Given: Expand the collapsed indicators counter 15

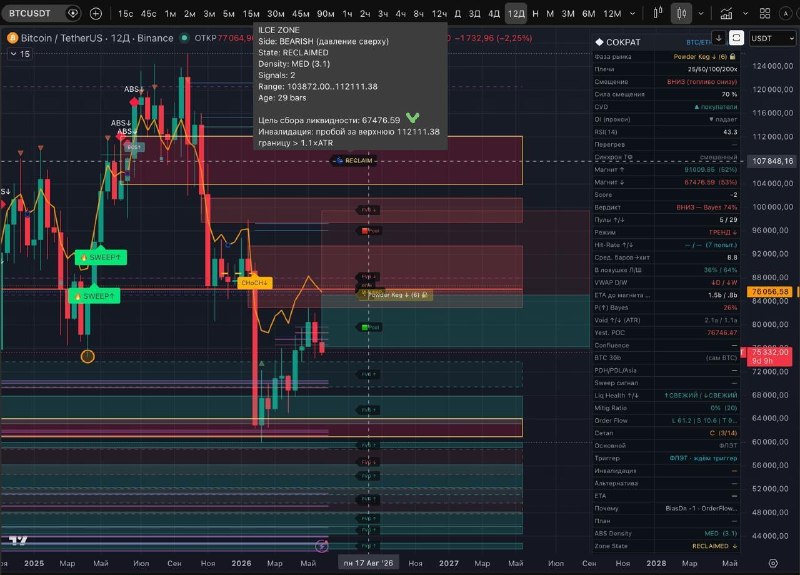Looking at the screenshot, I should [x=20, y=54].
